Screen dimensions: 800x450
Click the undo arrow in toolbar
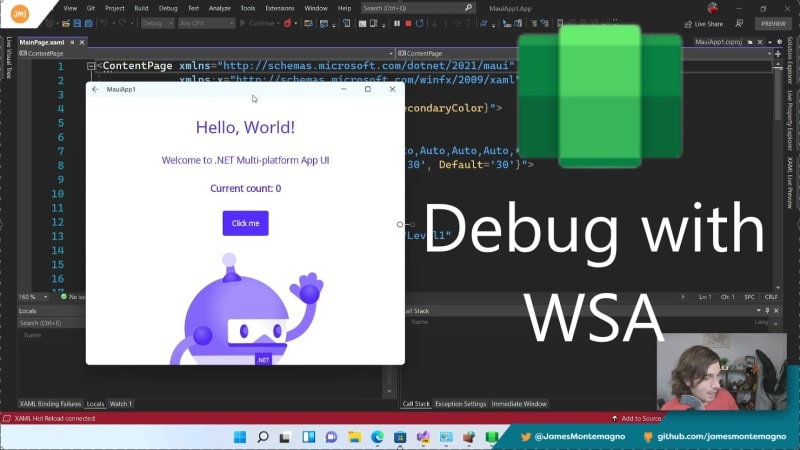[x=103, y=23]
